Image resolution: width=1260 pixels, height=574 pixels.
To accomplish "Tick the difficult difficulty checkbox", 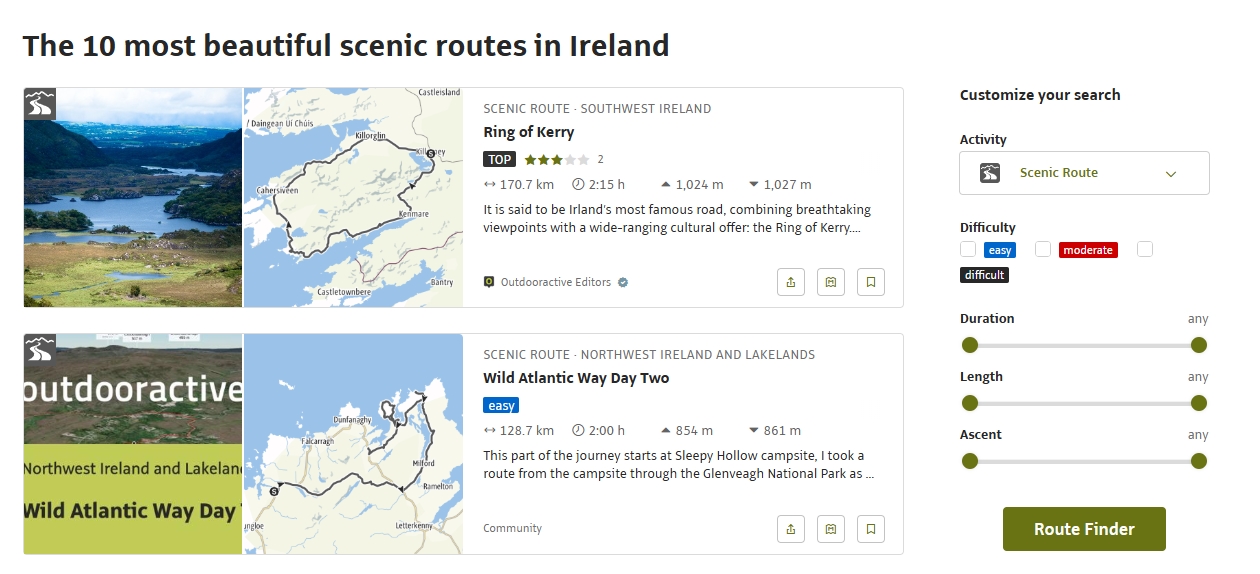I will click(x=1145, y=249).
